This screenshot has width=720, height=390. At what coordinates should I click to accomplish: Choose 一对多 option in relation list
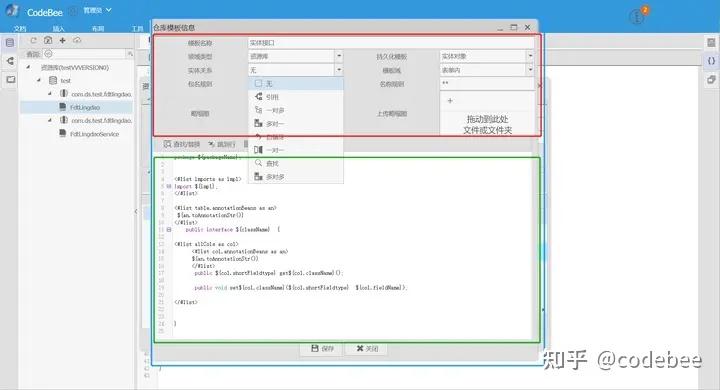(296, 110)
